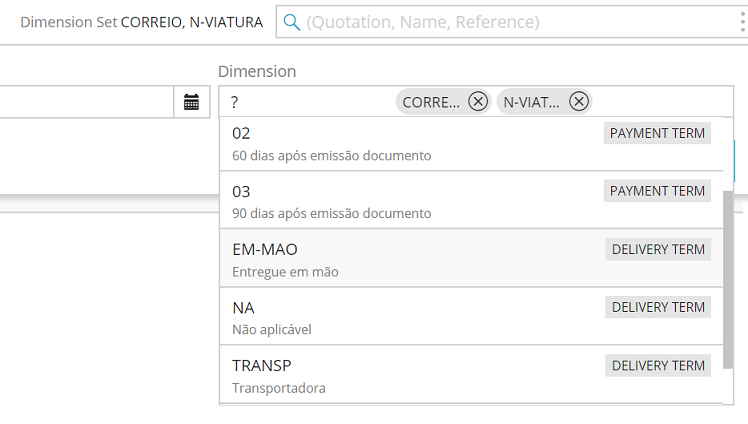Remove the N-VIAT... dimension chip
Viewport: 748px width, 424px height.
[x=579, y=102]
